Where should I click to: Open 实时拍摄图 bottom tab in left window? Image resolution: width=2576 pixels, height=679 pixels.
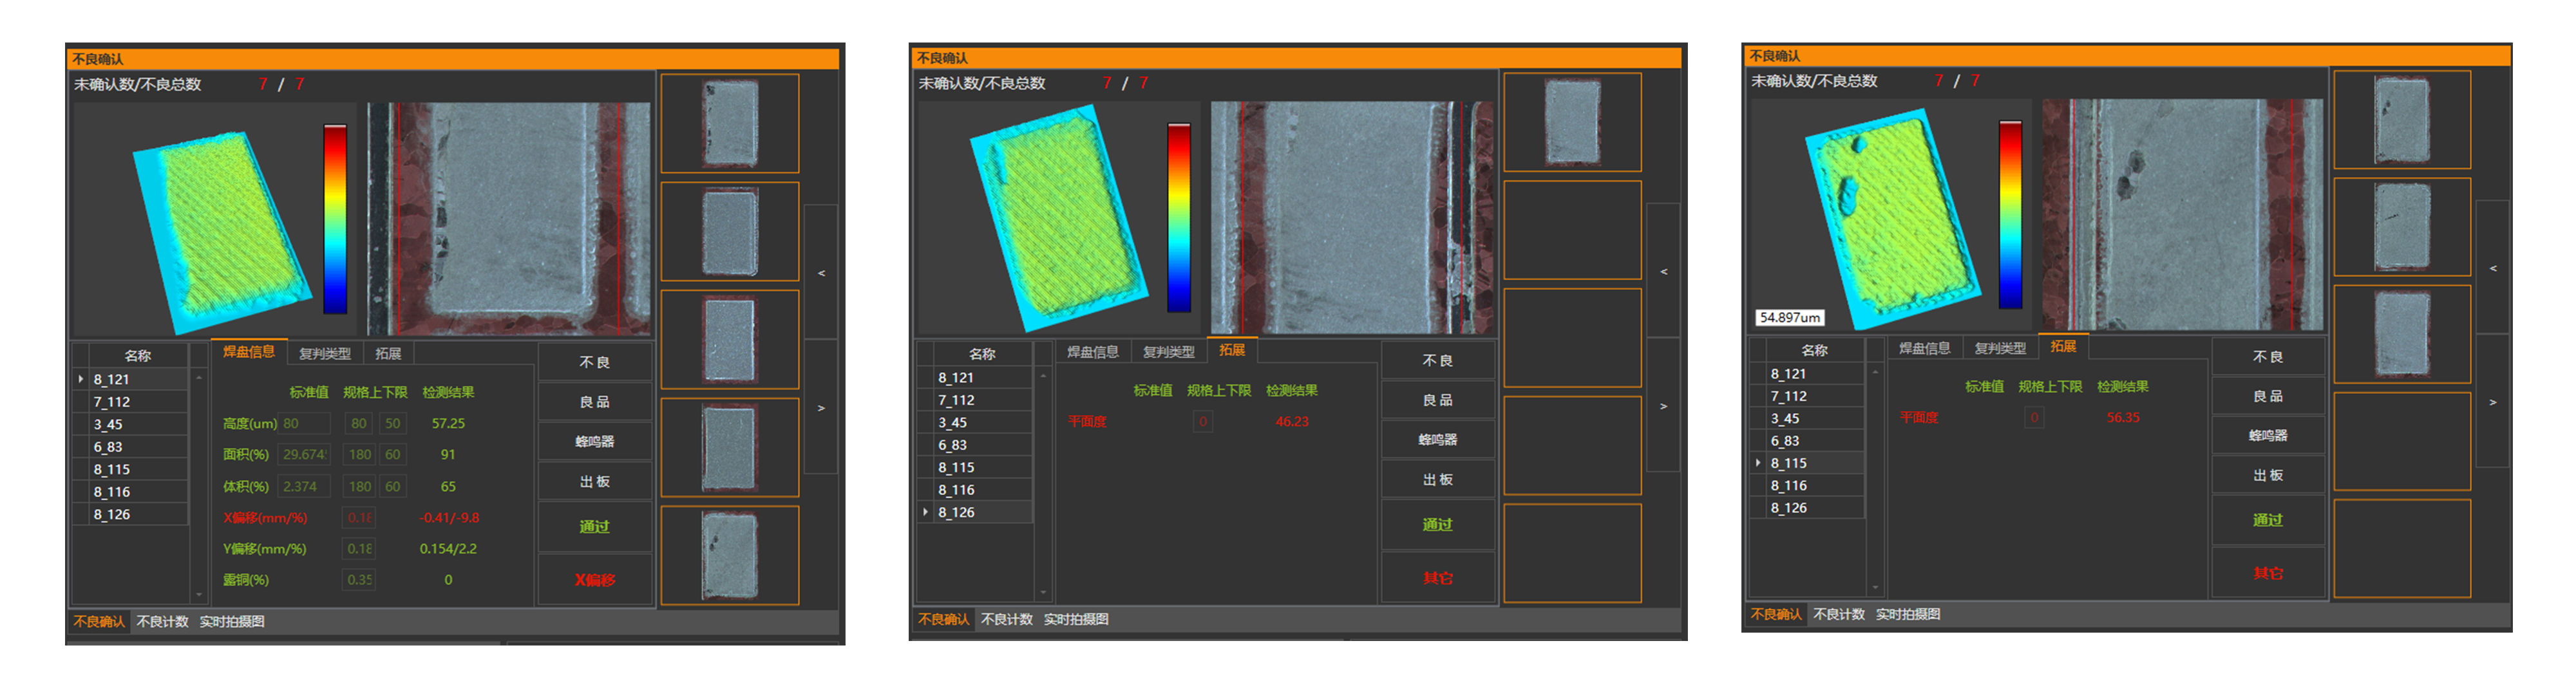(232, 622)
